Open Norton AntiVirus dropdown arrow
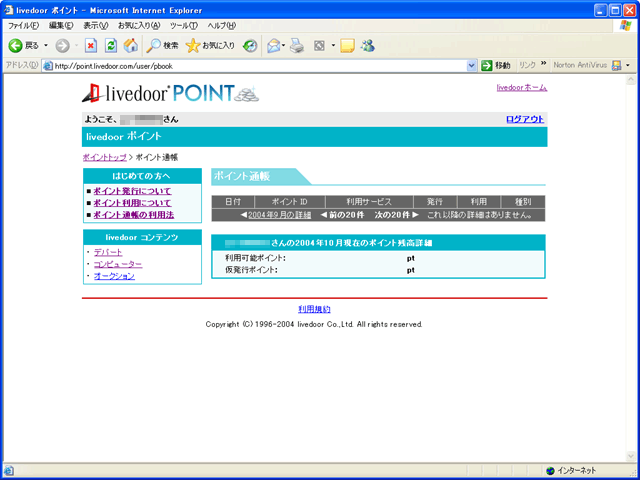 click(x=628, y=65)
